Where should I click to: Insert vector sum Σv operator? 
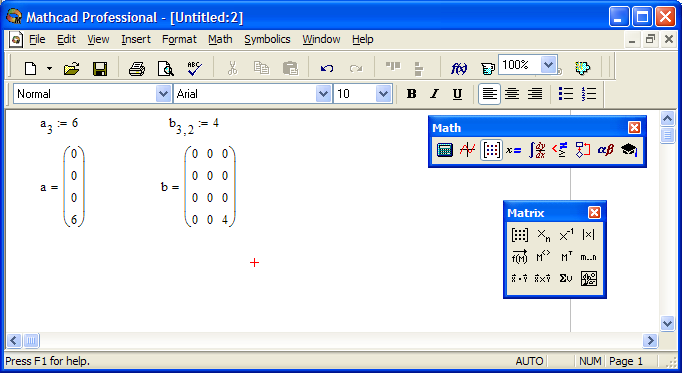click(x=566, y=279)
